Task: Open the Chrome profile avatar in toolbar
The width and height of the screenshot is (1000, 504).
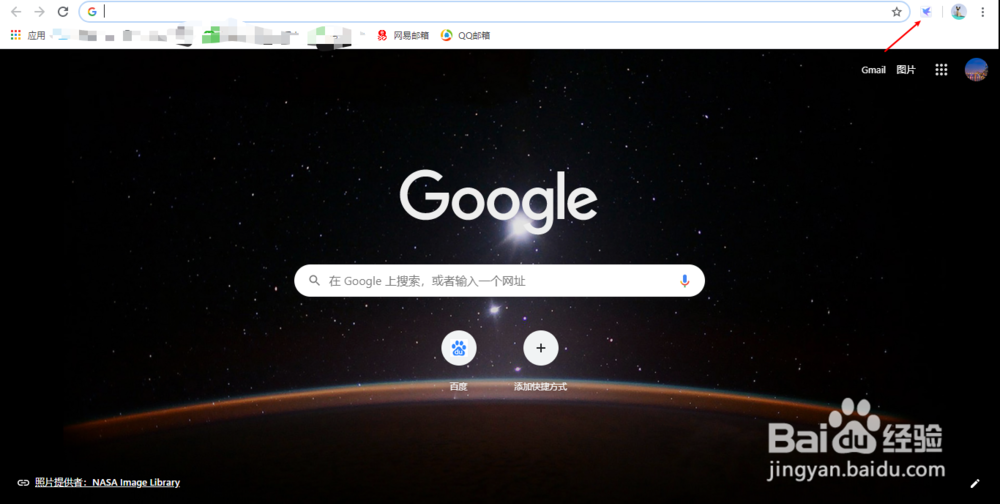Action: [959, 11]
